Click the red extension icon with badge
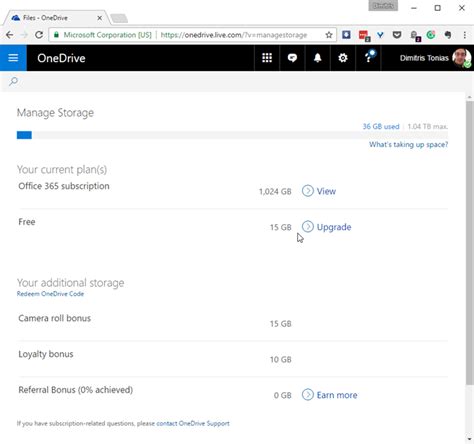 pos(364,35)
